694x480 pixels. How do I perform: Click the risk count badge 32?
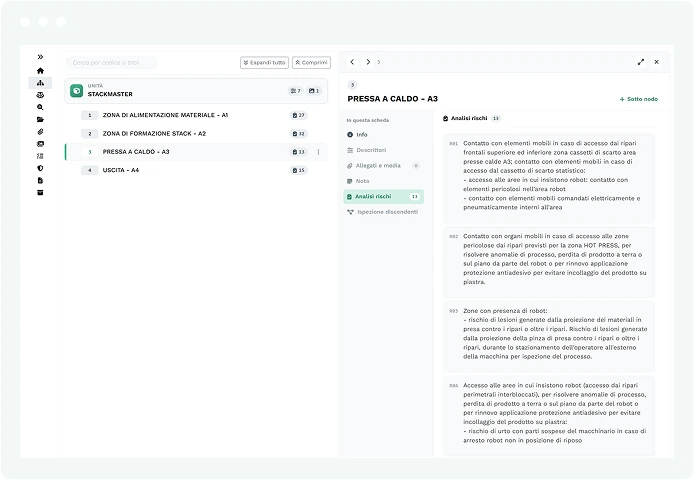[x=298, y=134]
